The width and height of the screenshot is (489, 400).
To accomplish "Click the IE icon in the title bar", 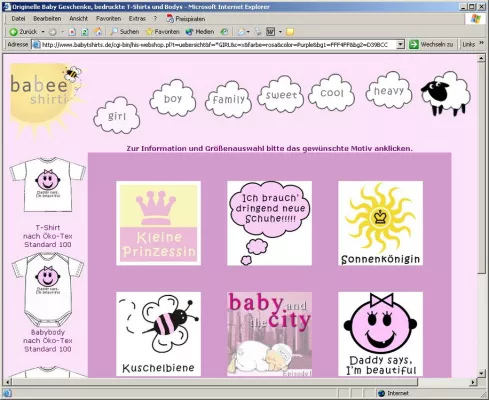I will point(6,6).
